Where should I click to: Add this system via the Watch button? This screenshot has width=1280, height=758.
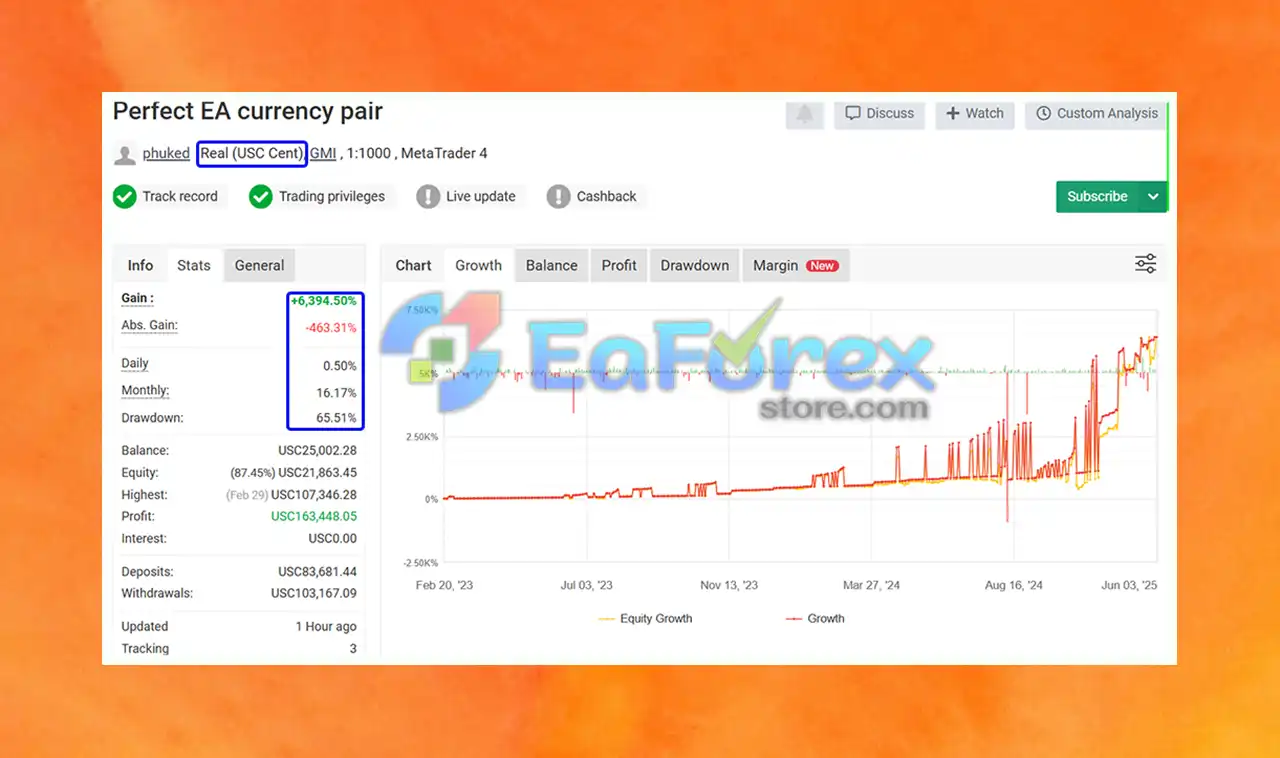[975, 114]
